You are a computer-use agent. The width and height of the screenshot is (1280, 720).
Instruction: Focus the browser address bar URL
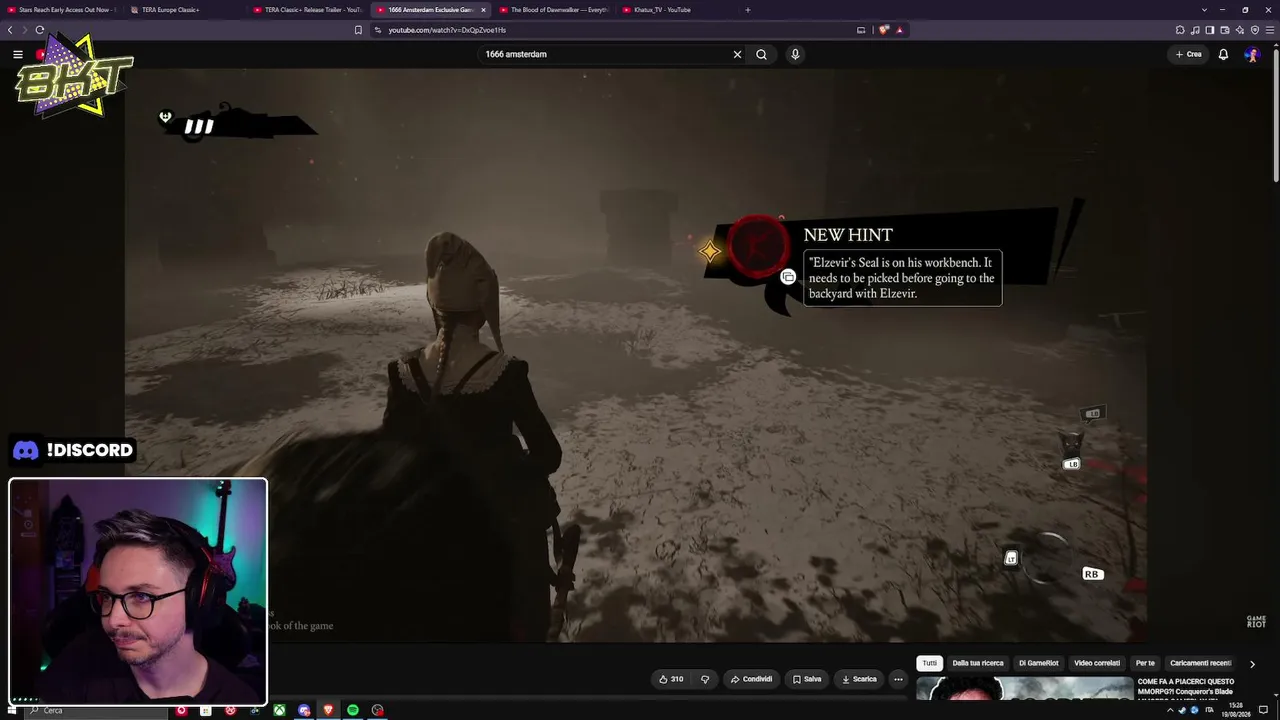pyautogui.click(x=447, y=30)
